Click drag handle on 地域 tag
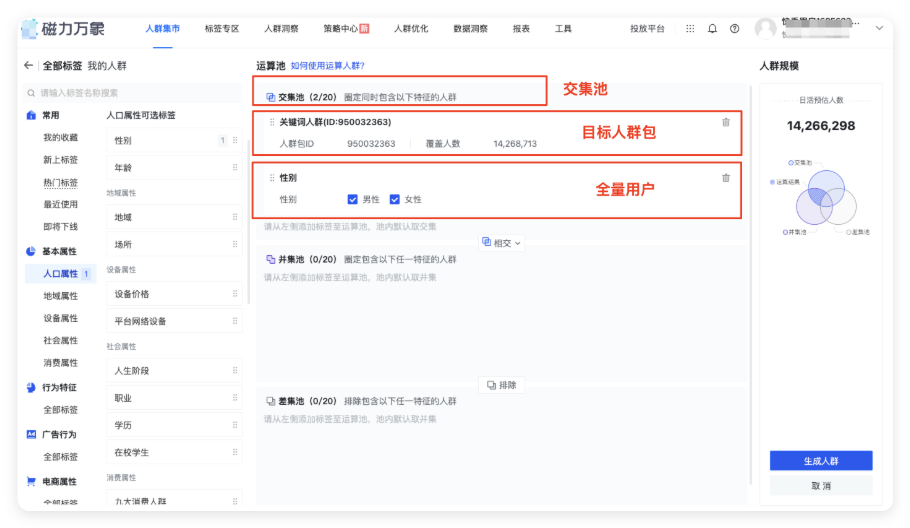910x528 pixels. [x=235, y=217]
